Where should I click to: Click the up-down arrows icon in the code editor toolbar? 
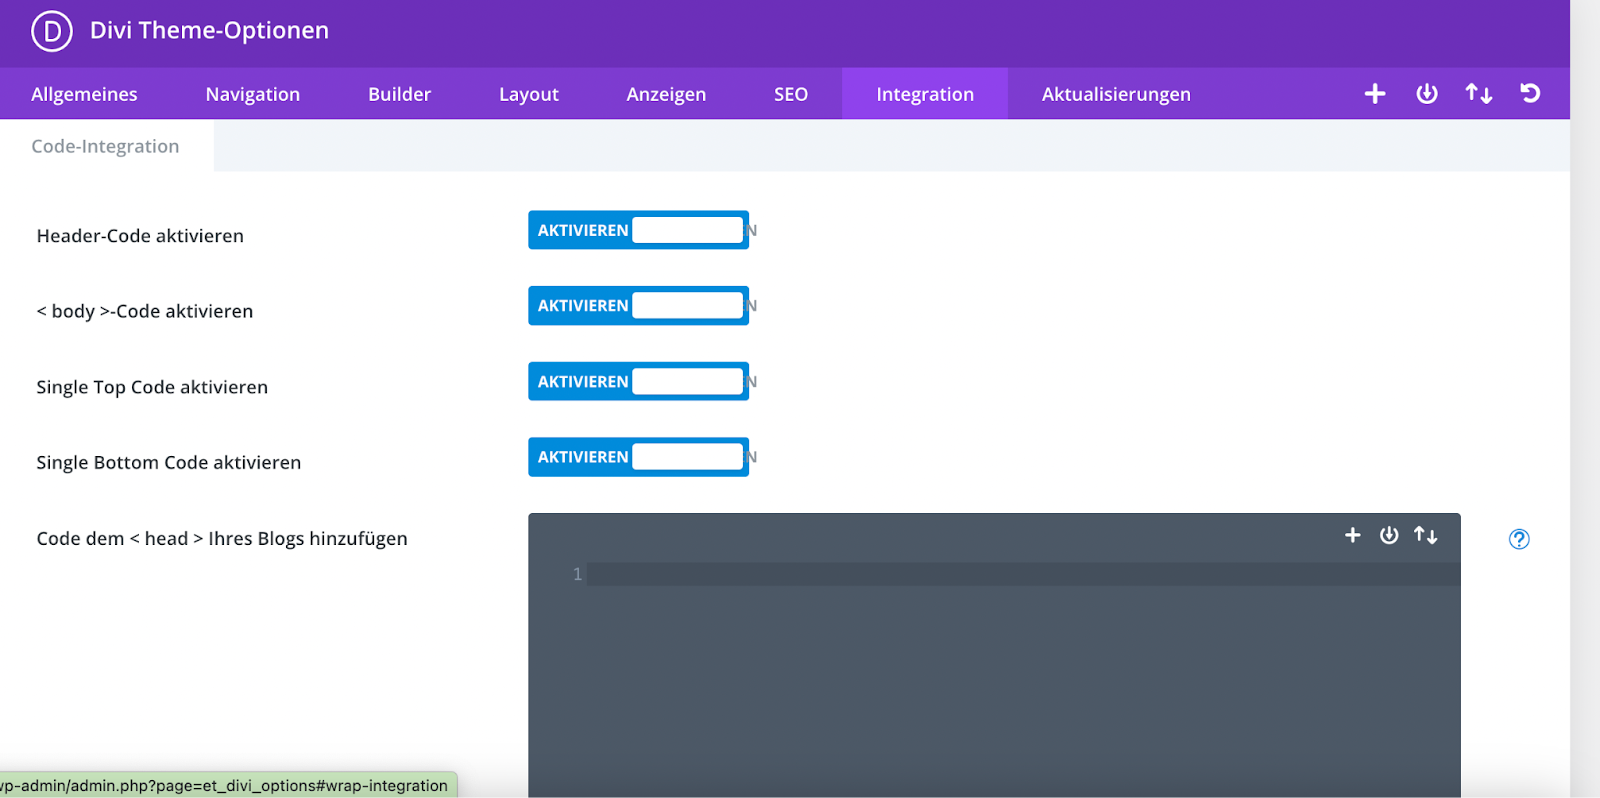[1426, 535]
